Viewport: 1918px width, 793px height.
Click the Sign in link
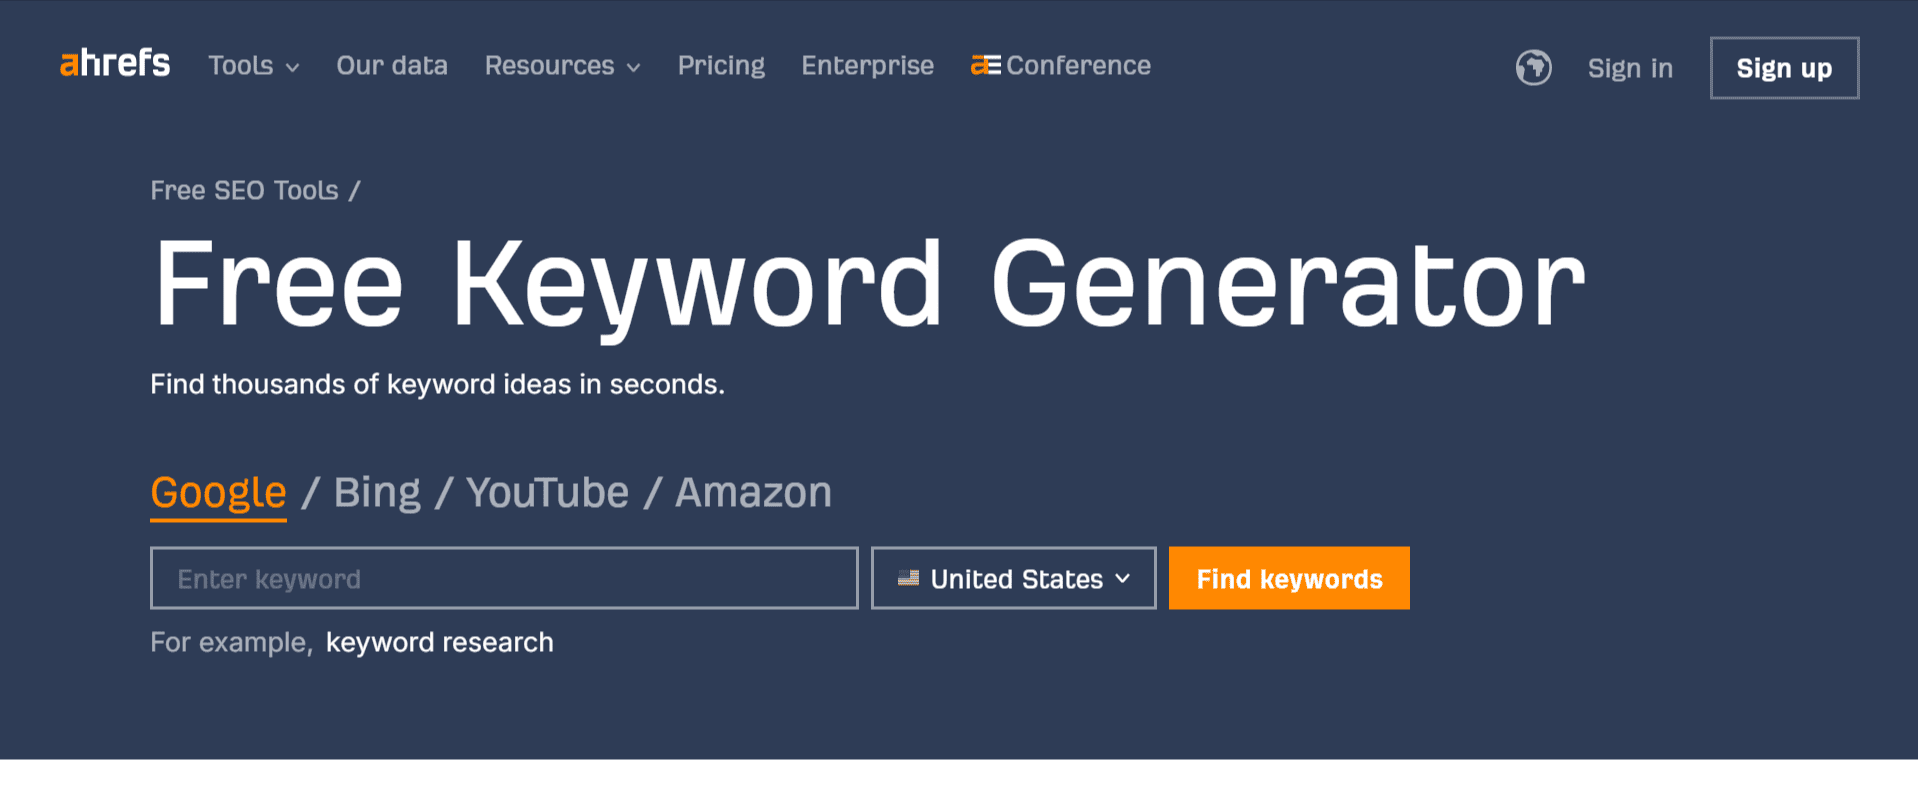pos(1629,68)
